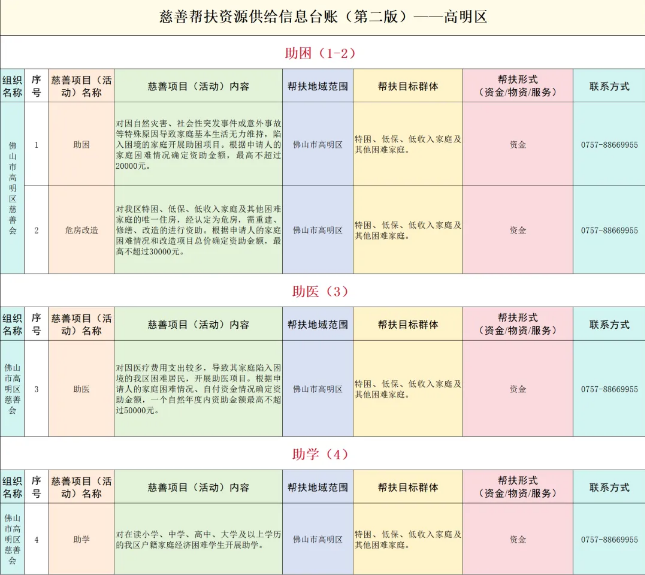Click 联系方式 header in the 助医 table
The image size is (645, 575).
[609, 324]
